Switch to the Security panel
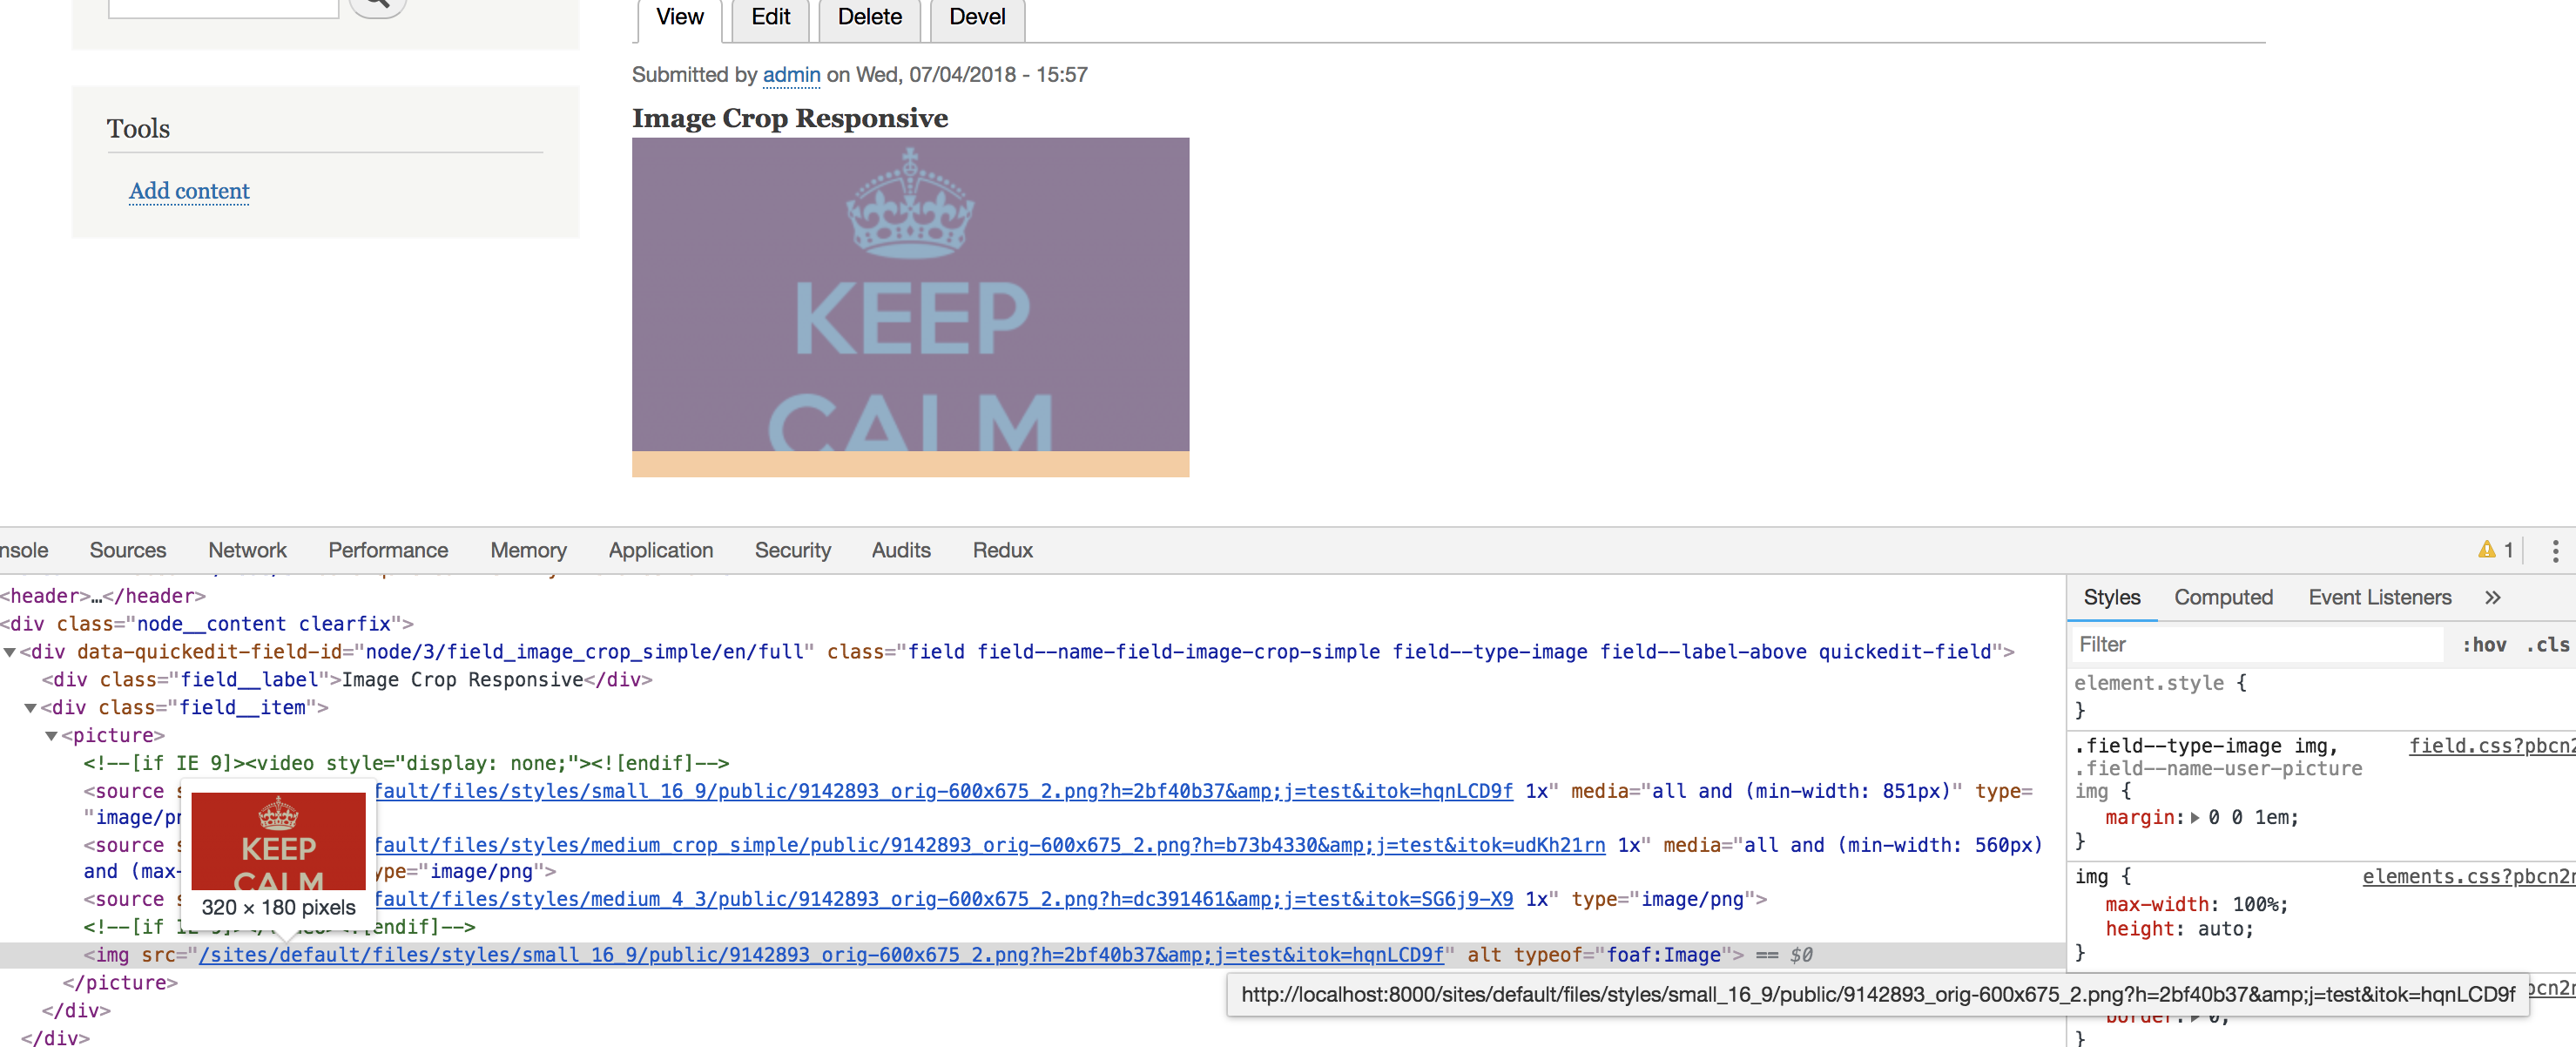 click(792, 550)
